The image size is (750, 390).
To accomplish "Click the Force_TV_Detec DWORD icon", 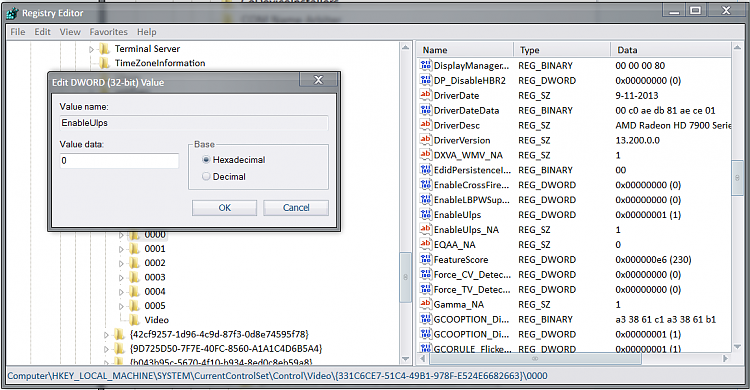I will 425,289.
